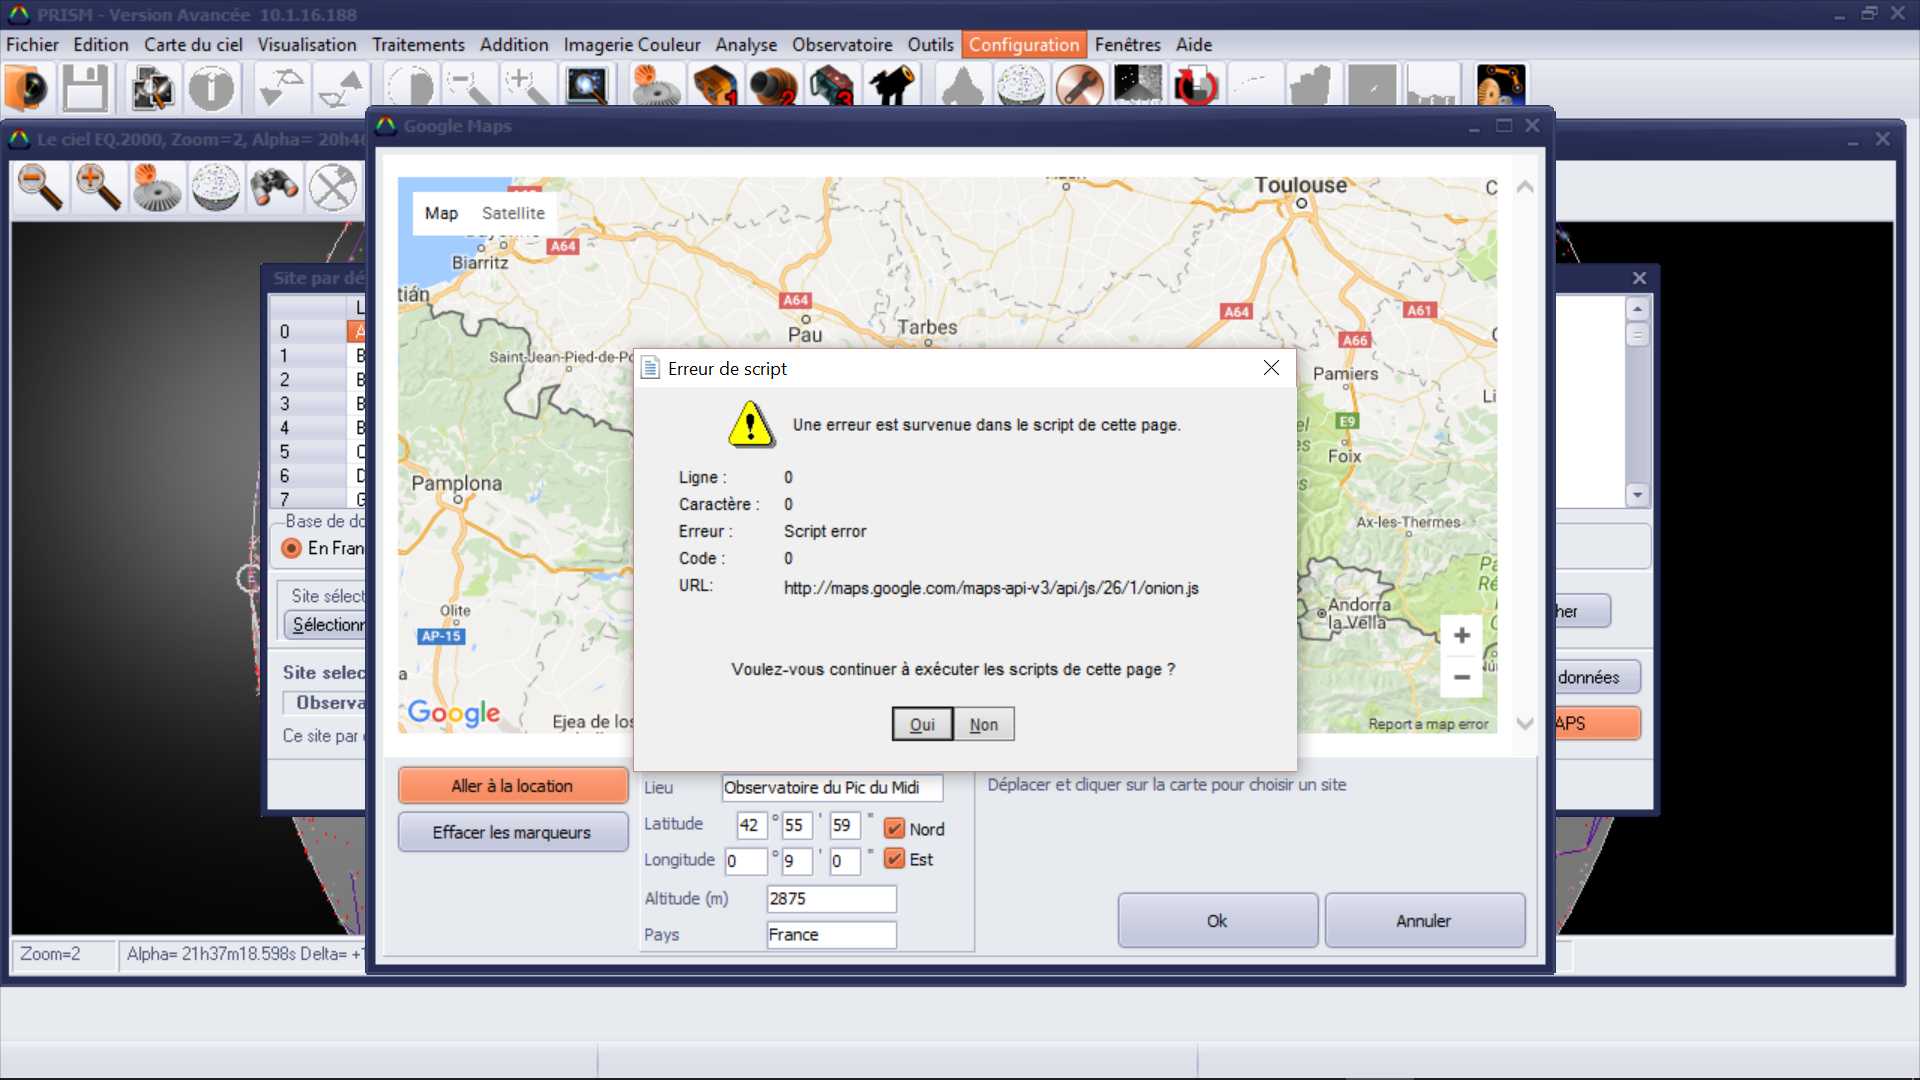Click the down arrow of right list scrollbar
This screenshot has width=1920, height=1080.
[1637, 495]
